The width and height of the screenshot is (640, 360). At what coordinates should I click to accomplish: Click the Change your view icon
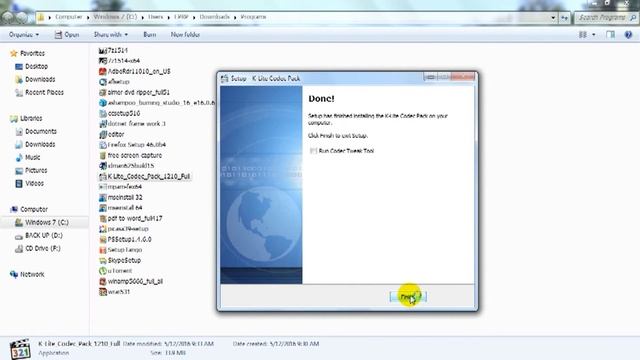point(583,35)
